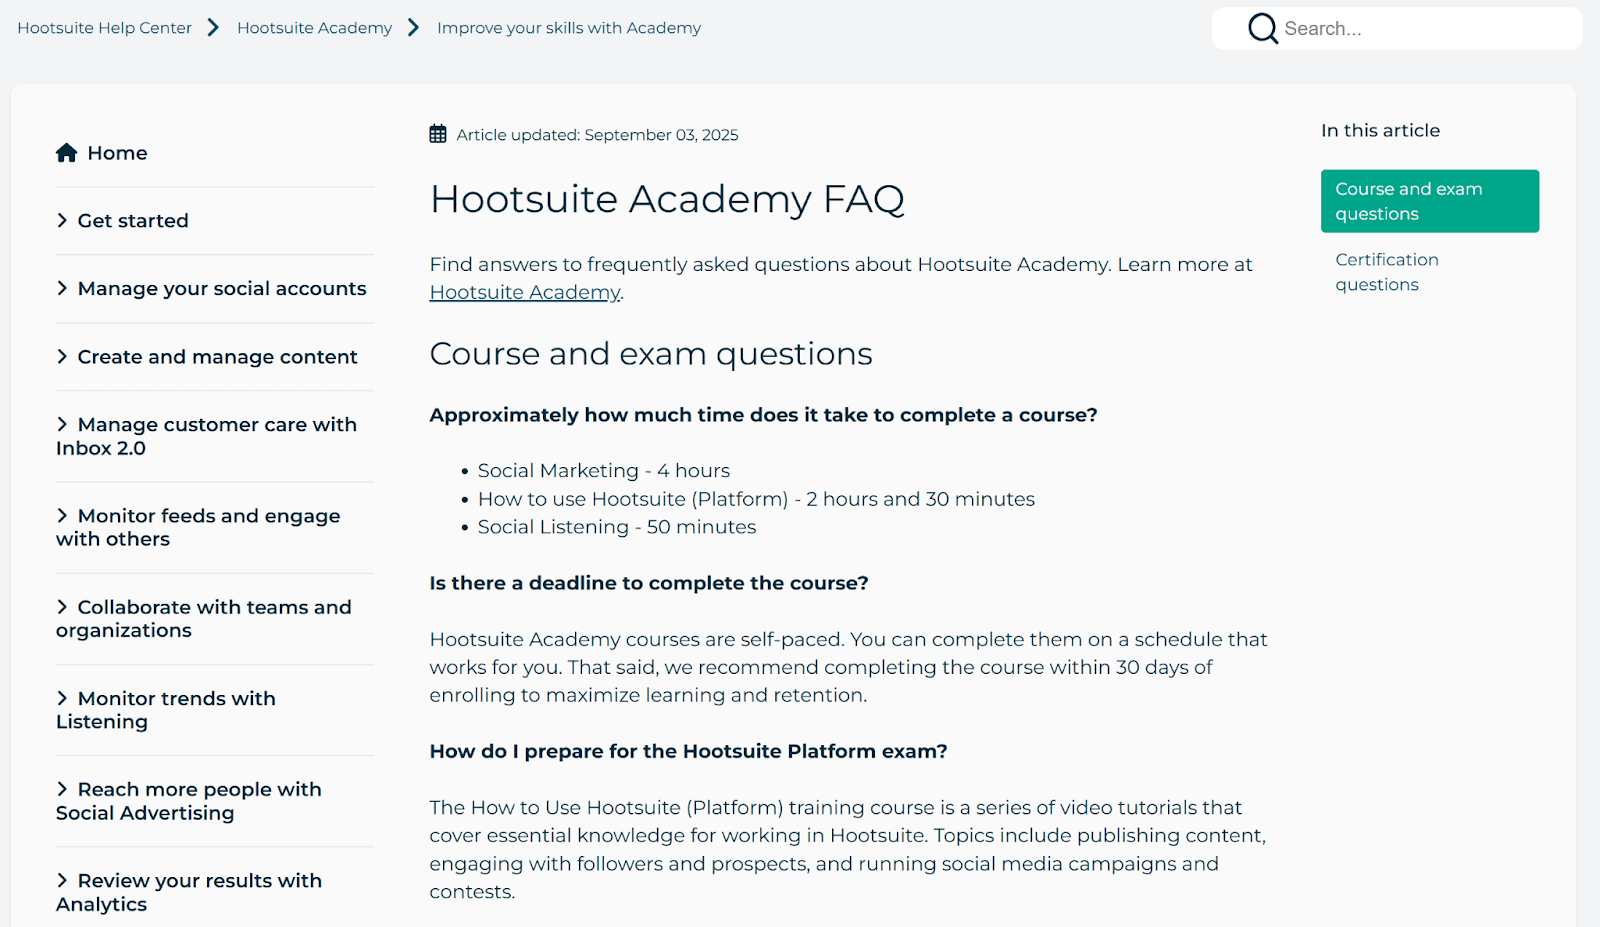This screenshot has height=927, width=1600.
Task: Open Manage customer care with Inbox 2.0
Action: pos(206,436)
